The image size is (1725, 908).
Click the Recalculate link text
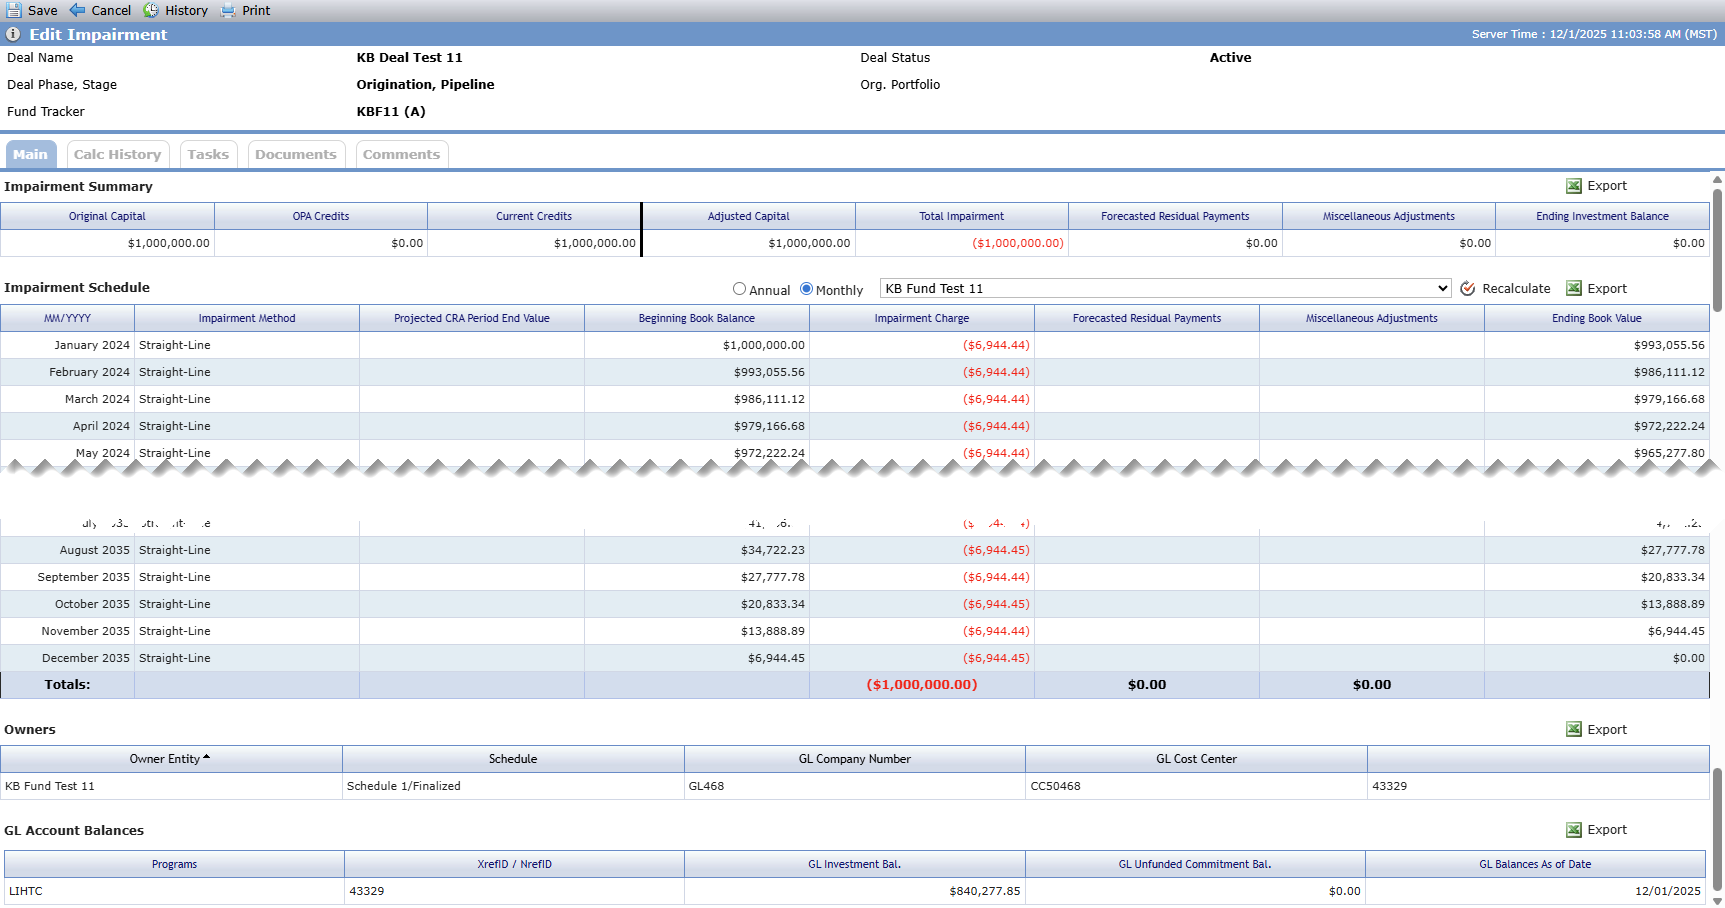click(x=1516, y=288)
